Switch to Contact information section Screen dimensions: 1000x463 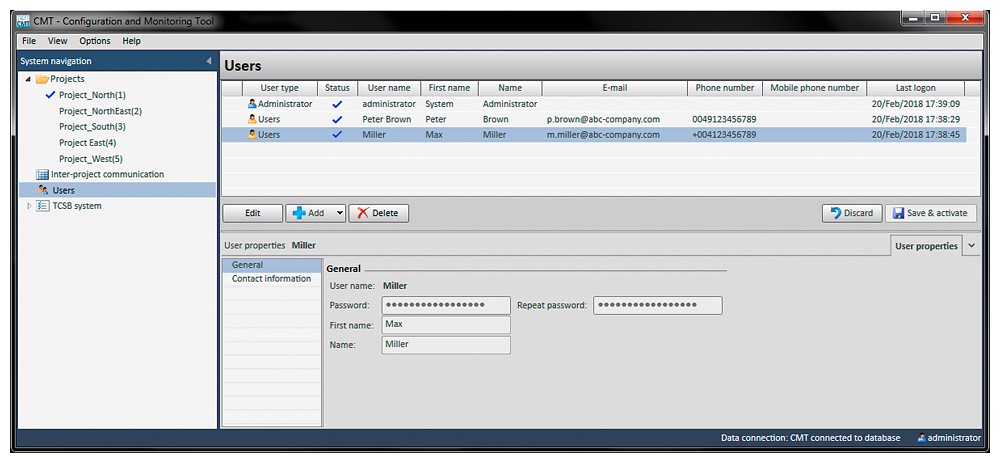pos(271,279)
